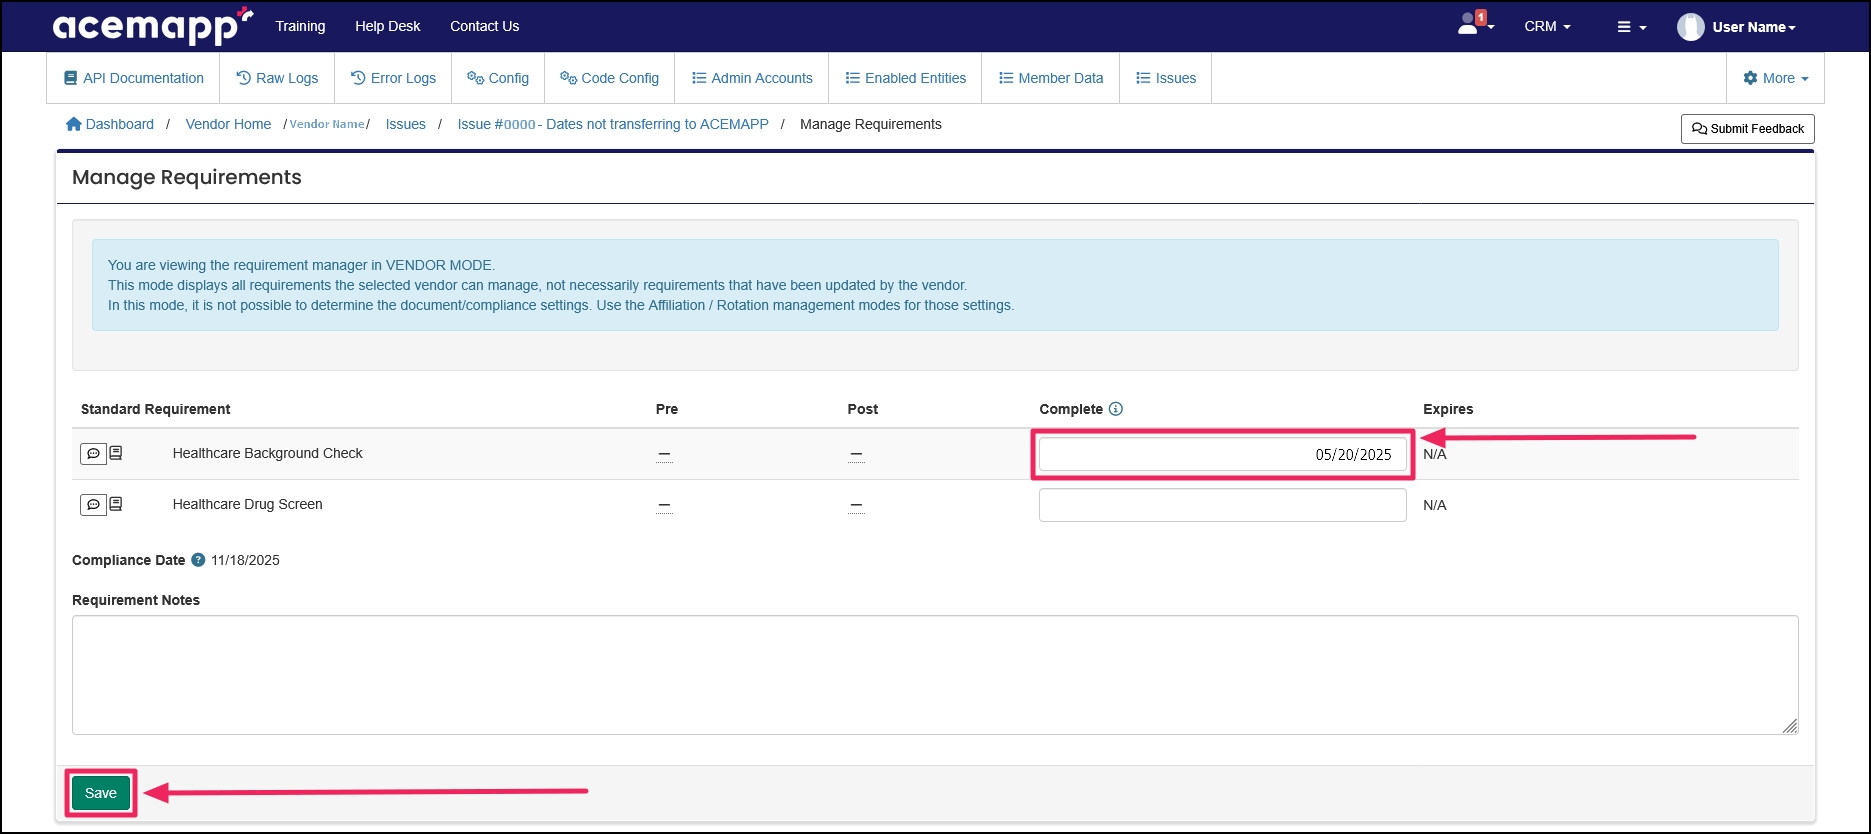Open the User Name account menu

[x=1754, y=27]
